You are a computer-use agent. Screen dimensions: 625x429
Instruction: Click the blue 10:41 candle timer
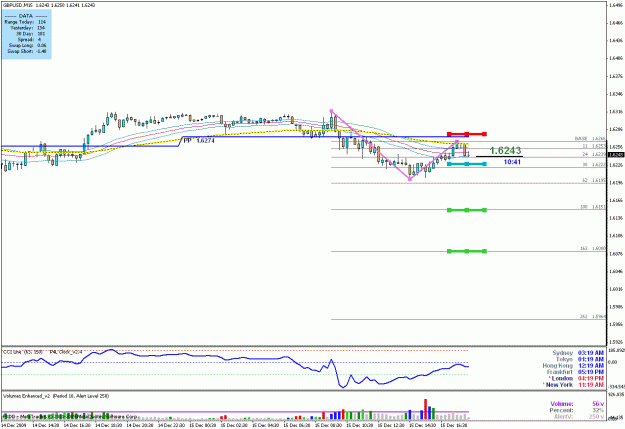tap(512, 162)
